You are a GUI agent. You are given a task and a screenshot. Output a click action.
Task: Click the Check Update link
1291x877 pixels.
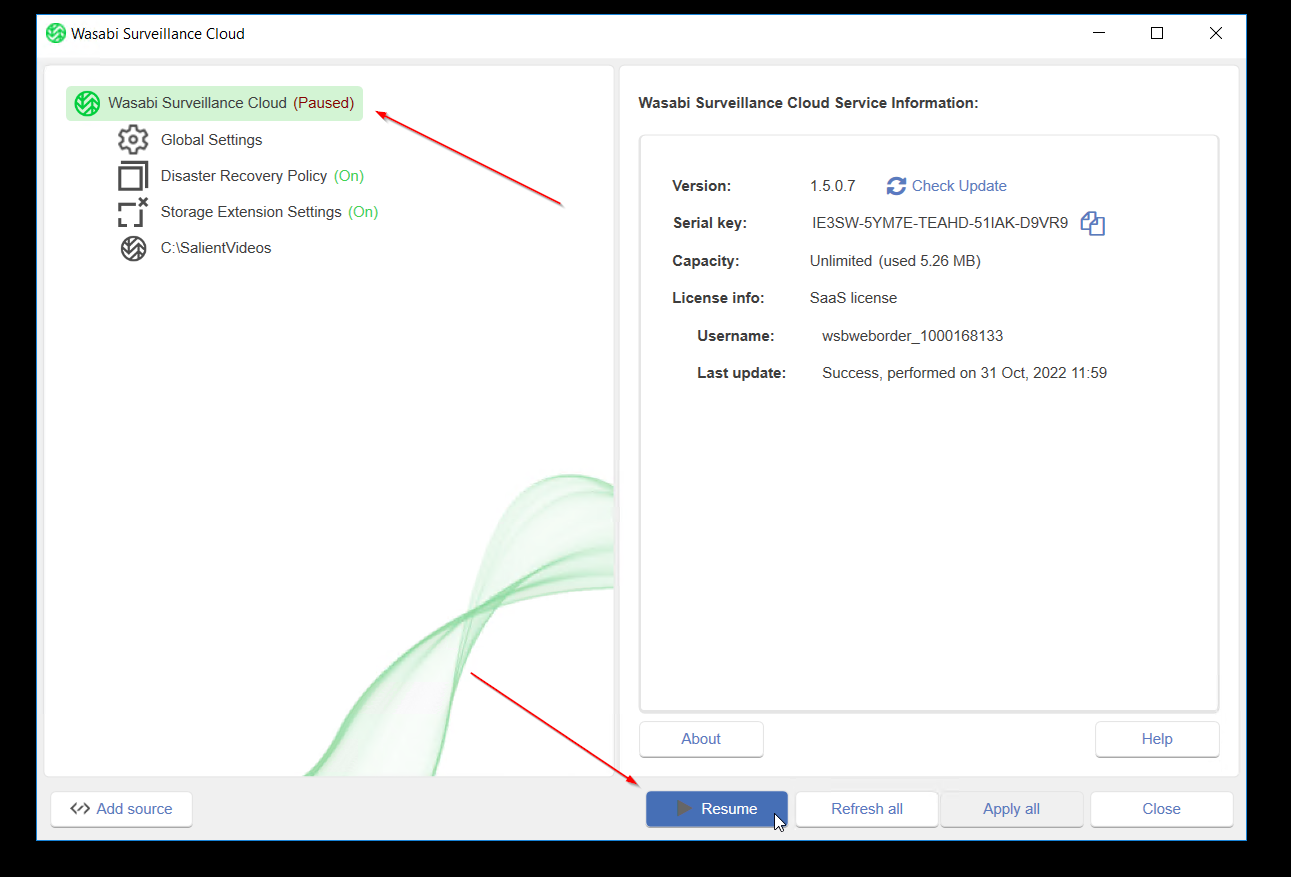pos(959,186)
